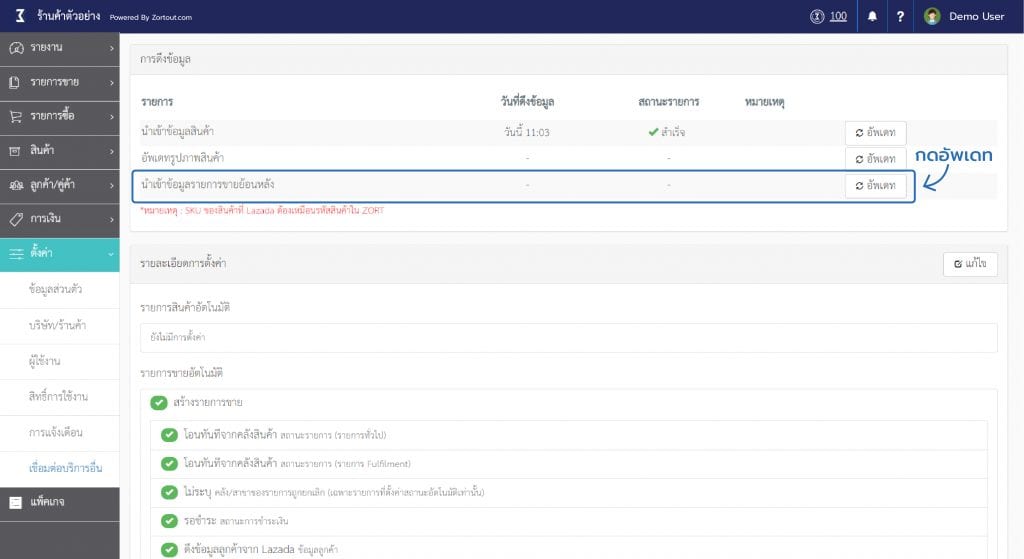Click the red Lazada SKU note

click(x=262, y=210)
